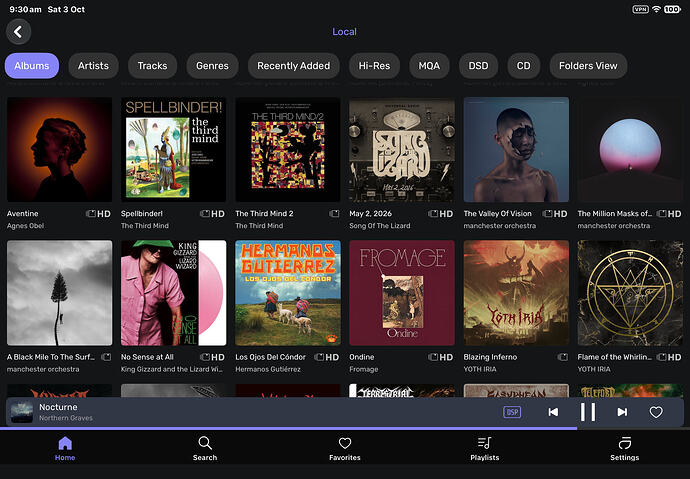Skip to previous track

coord(553,412)
